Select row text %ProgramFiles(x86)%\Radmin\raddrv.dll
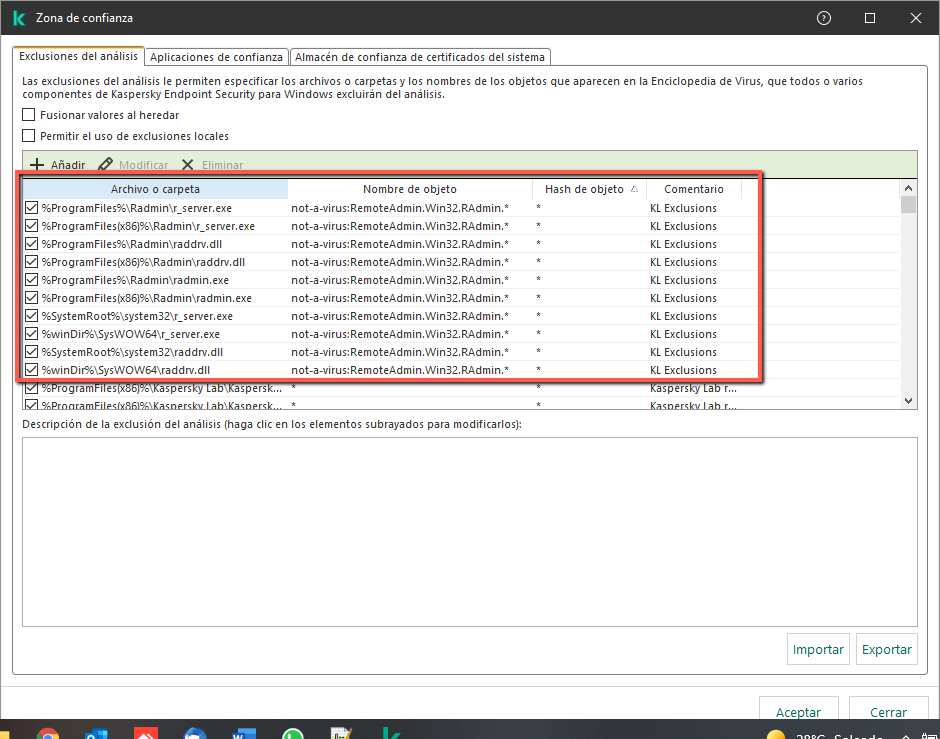Image resolution: width=940 pixels, height=739 pixels. [x=143, y=262]
